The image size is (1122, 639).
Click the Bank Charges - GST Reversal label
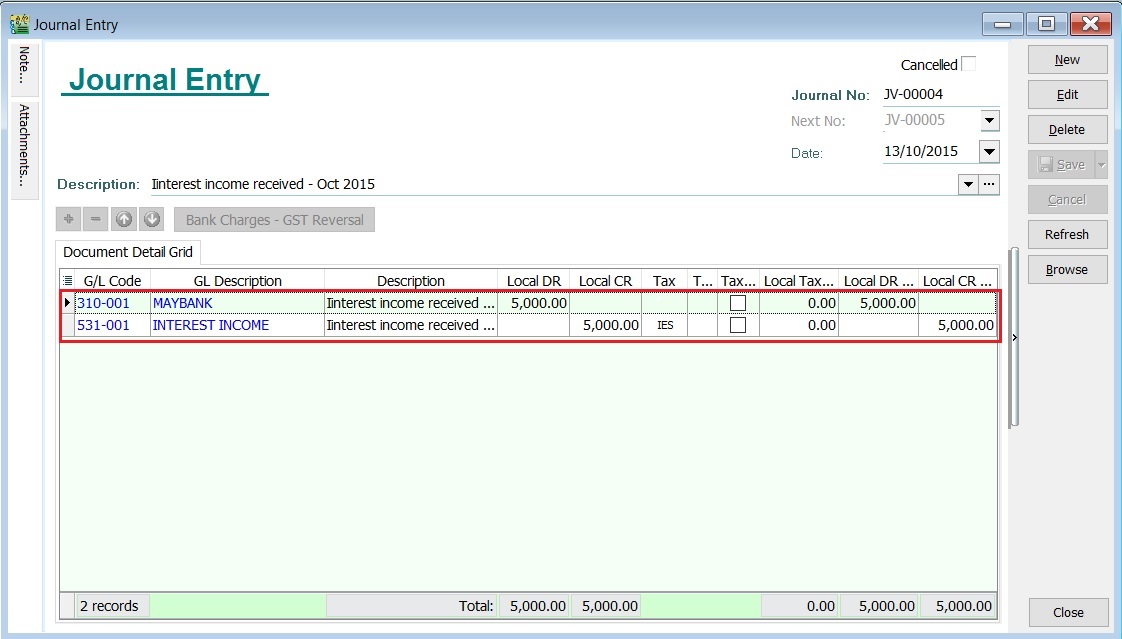274,218
